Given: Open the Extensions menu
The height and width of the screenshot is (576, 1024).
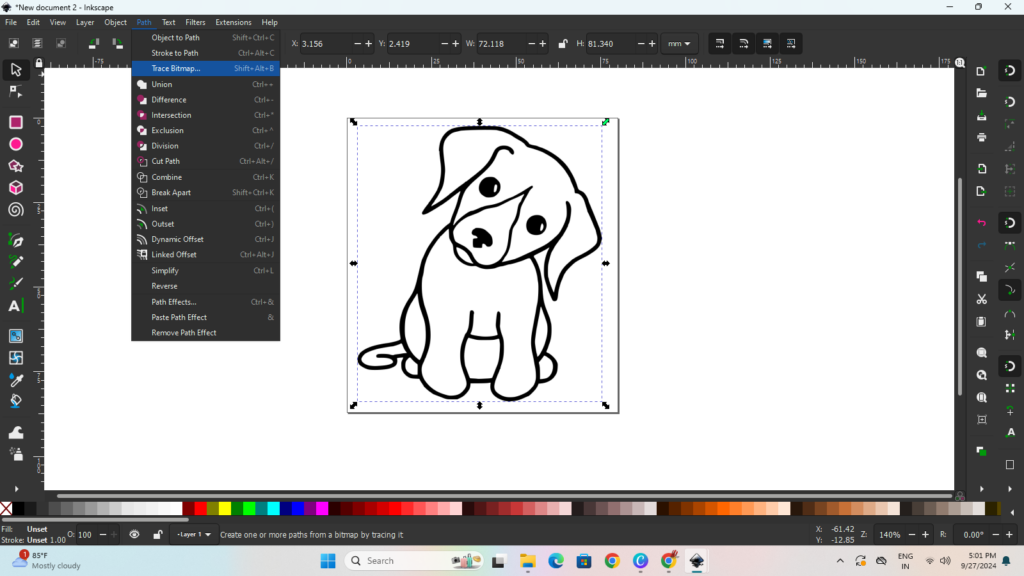Looking at the screenshot, I should pos(233,22).
